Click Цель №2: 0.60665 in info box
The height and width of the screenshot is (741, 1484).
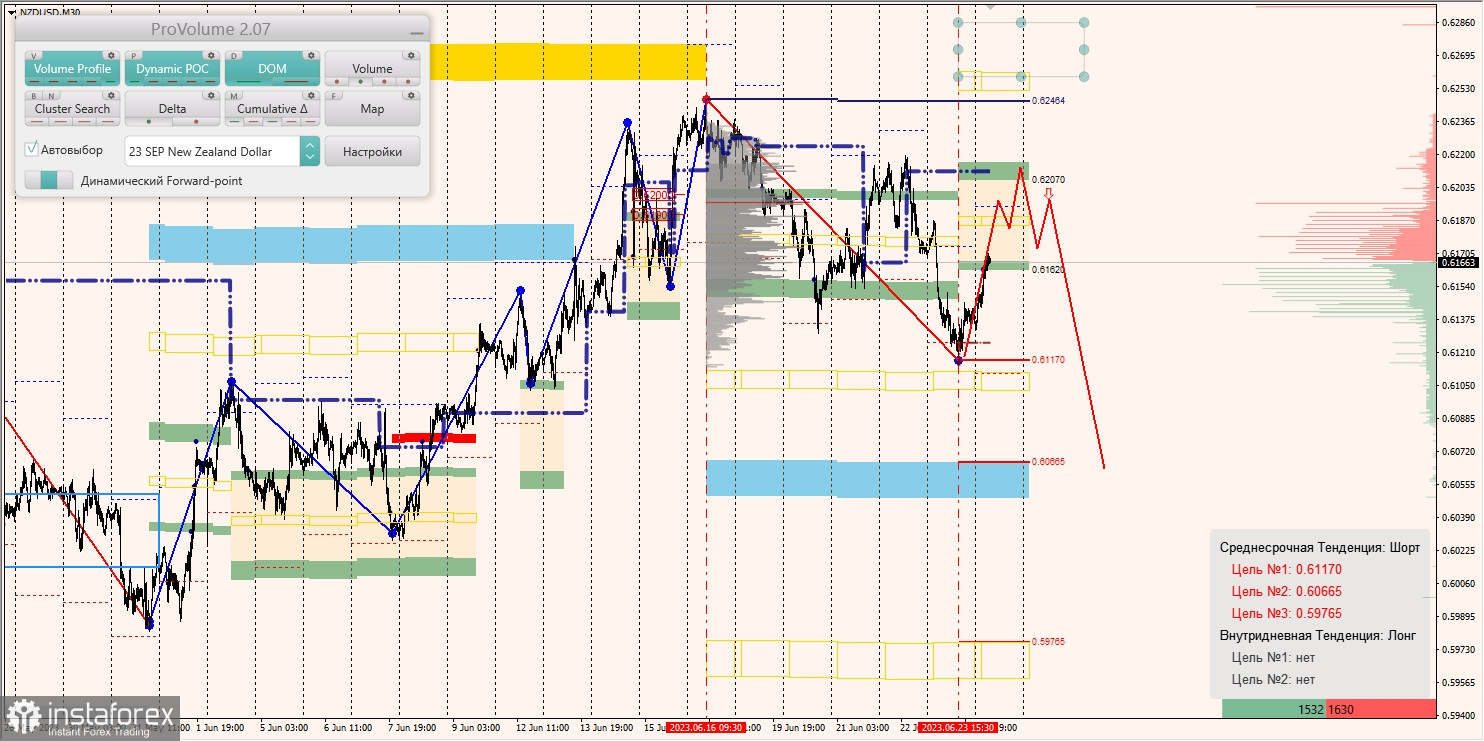pos(1288,592)
